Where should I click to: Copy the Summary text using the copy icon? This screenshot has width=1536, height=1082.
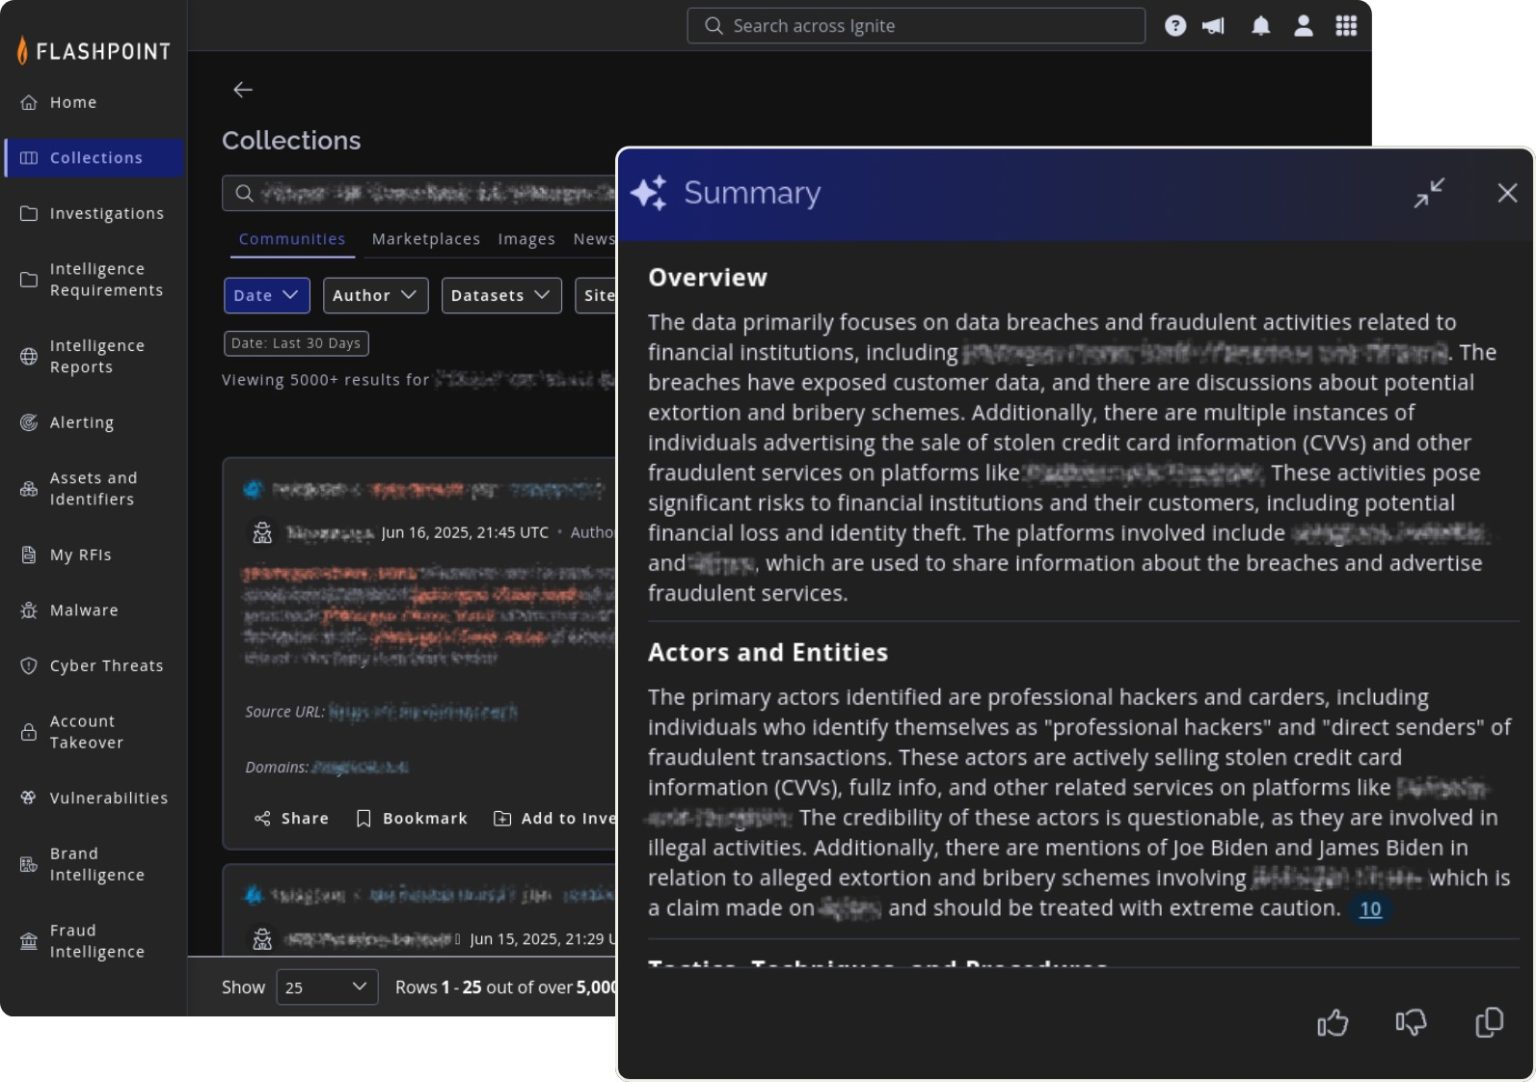(x=1488, y=1023)
